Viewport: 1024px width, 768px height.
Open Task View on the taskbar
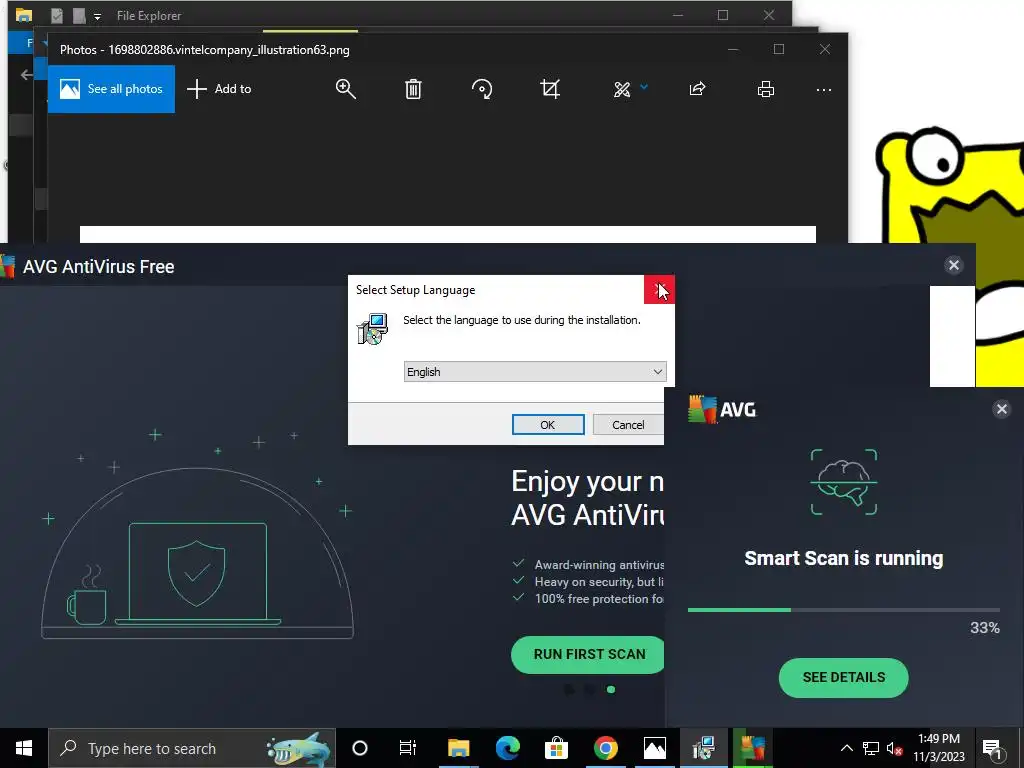click(x=408, y=748)
